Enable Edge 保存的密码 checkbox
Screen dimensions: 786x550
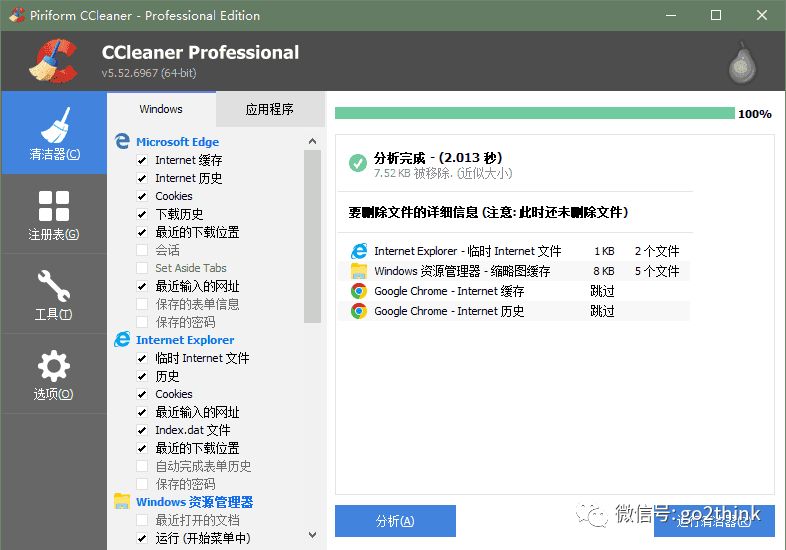pyautogui.click(x=142, y=322)
